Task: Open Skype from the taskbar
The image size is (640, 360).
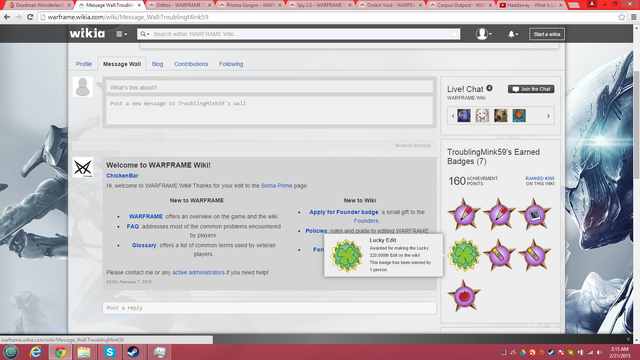Action: (x=109, y=352)
